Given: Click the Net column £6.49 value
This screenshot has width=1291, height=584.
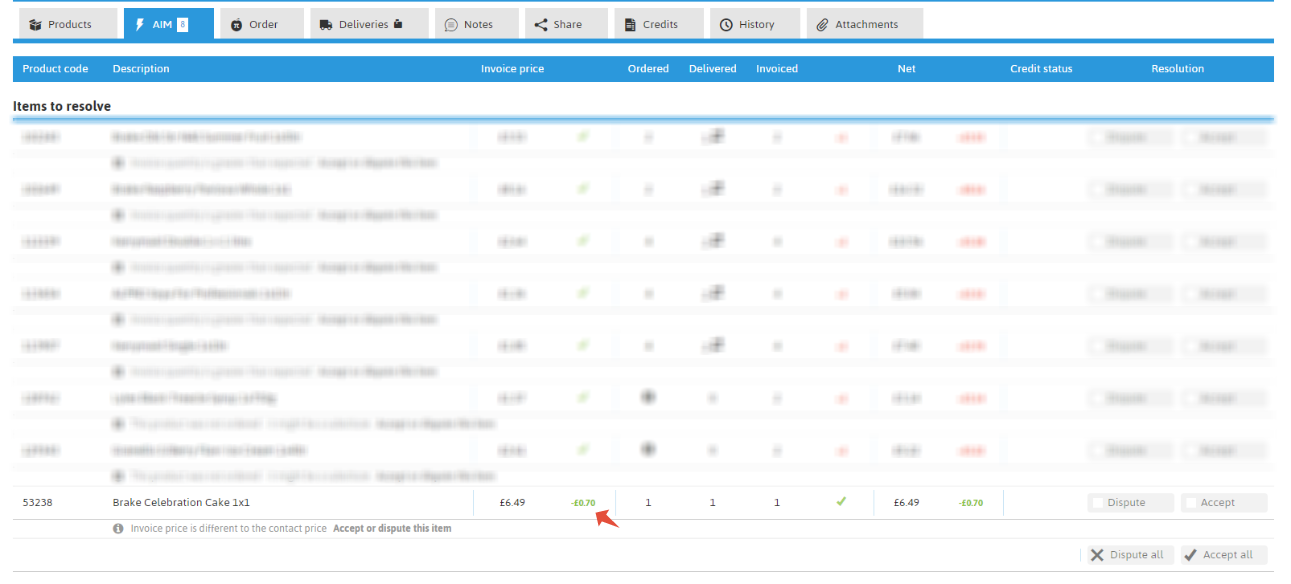Looking at the screenshot, I should point(906,503).
